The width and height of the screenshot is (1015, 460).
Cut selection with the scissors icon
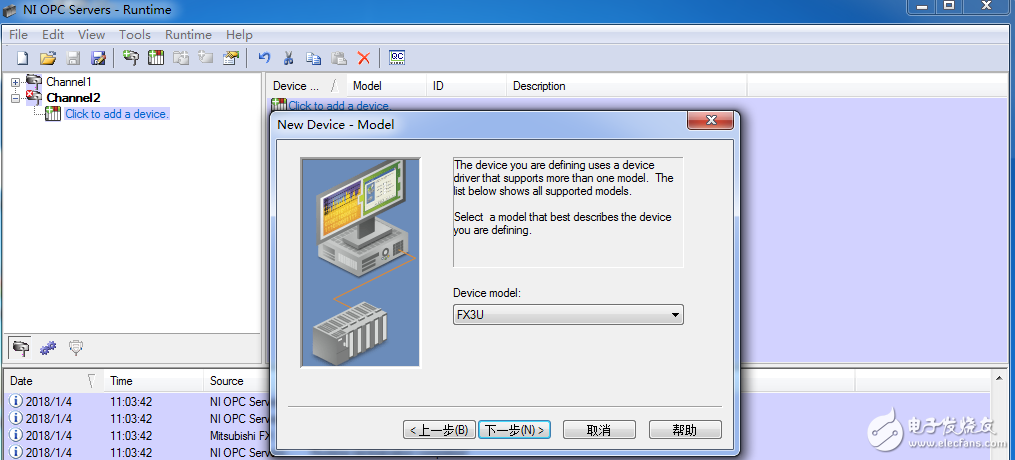tap(289, 58)
